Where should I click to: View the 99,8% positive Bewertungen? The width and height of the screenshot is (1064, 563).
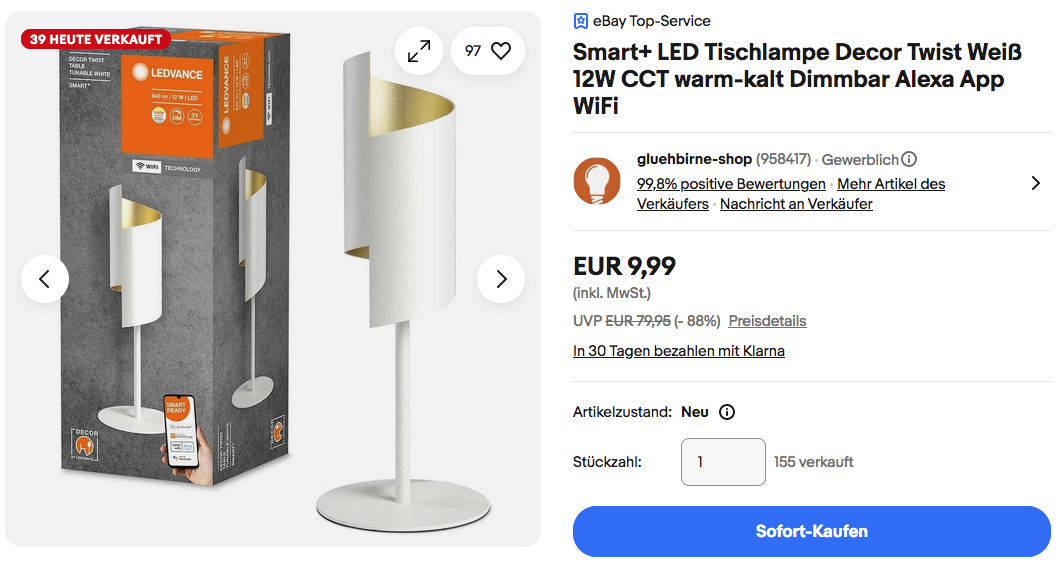click(x=731, y=184)
